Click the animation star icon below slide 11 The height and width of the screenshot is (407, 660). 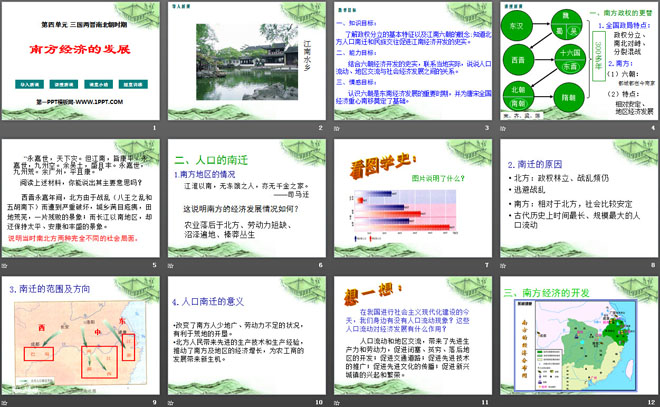(x=337, y=403)
